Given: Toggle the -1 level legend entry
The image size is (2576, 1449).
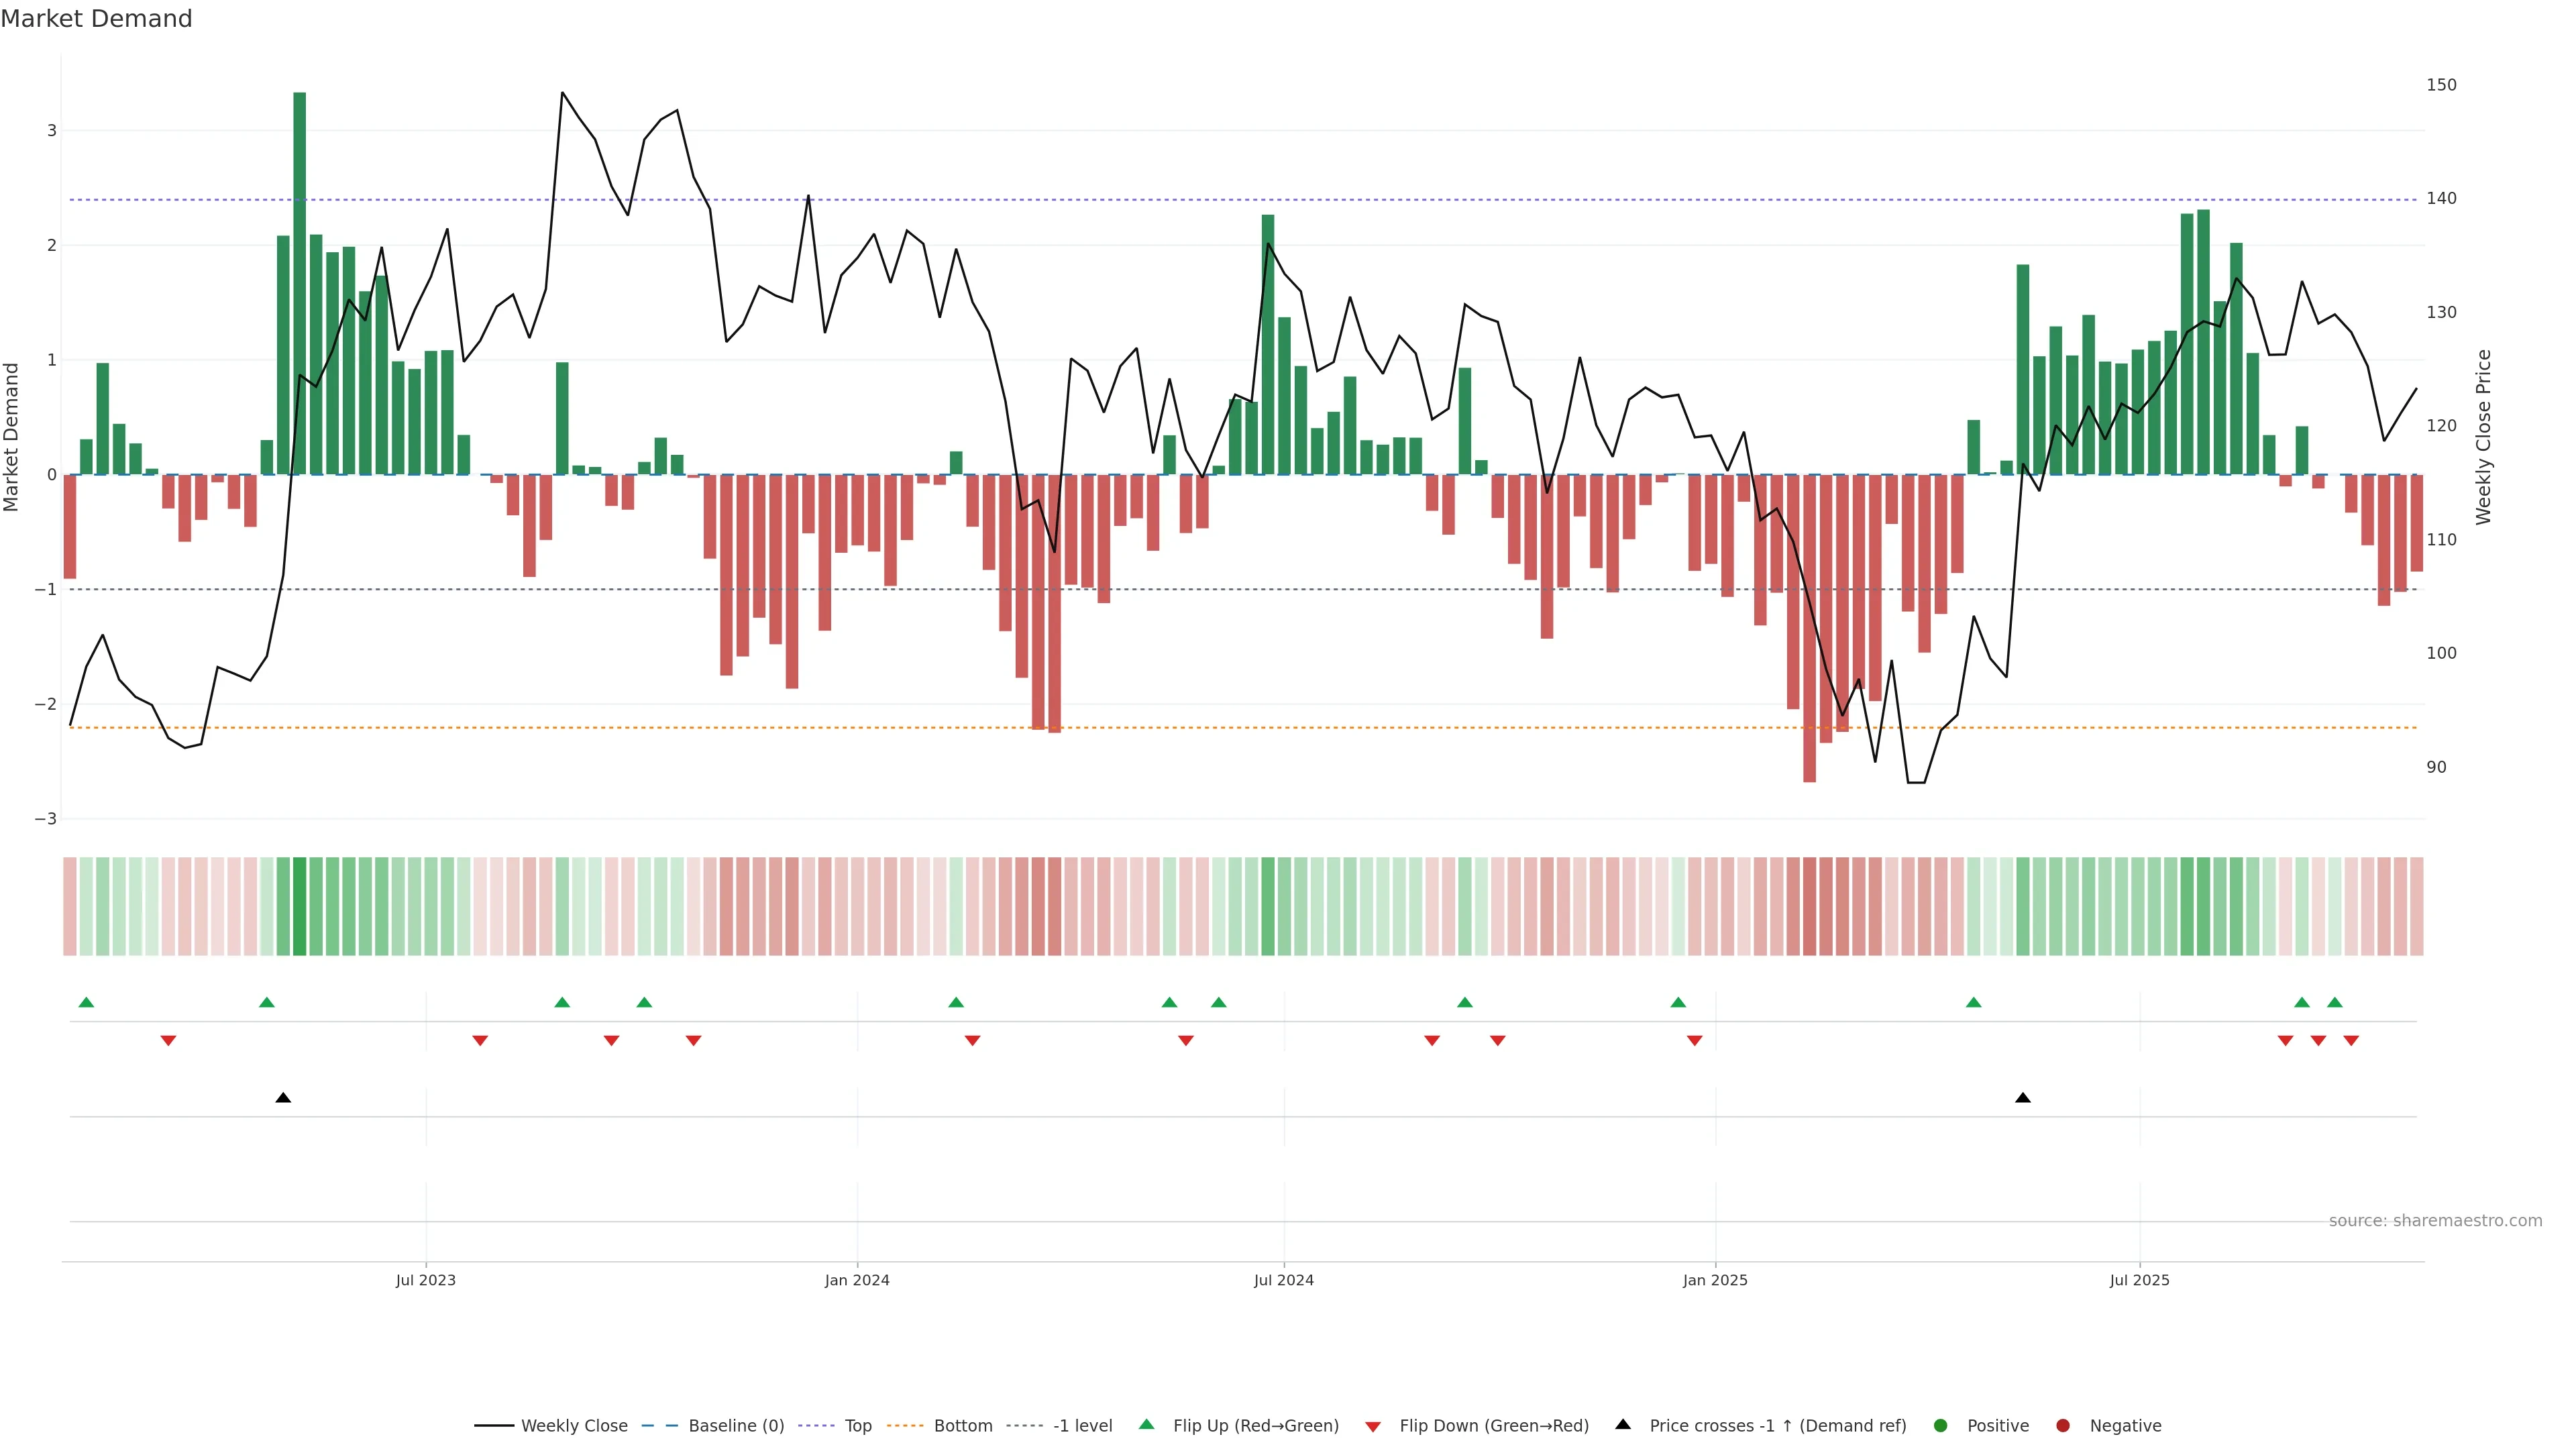Looking at the screenshot, I should 1082,1425.
